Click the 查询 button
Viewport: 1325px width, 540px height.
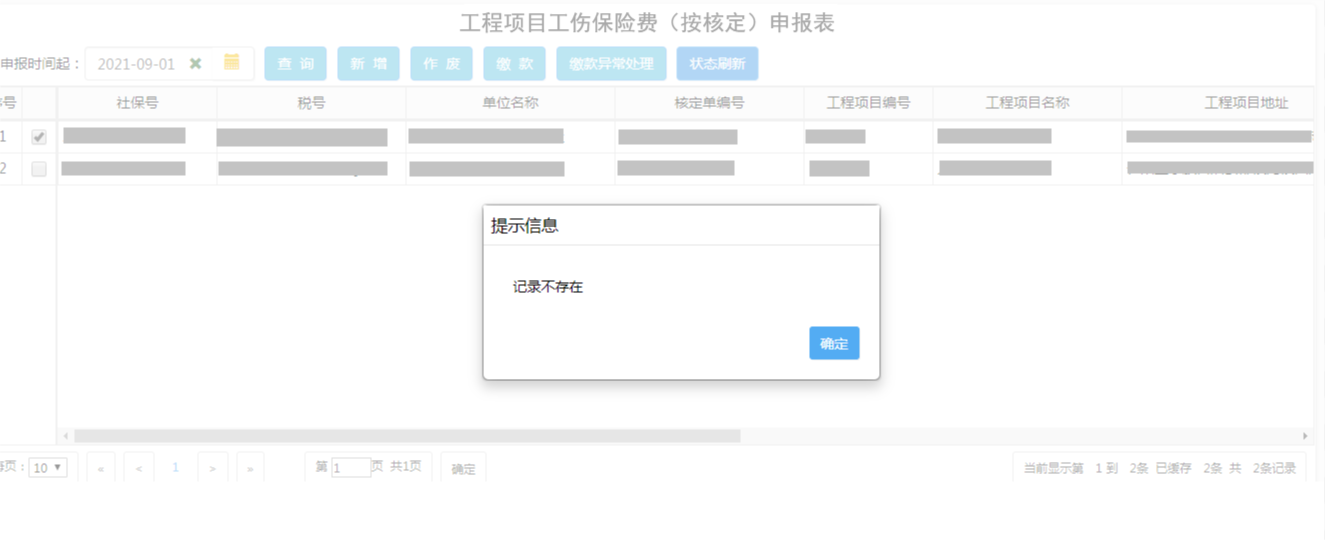[295, 64]
